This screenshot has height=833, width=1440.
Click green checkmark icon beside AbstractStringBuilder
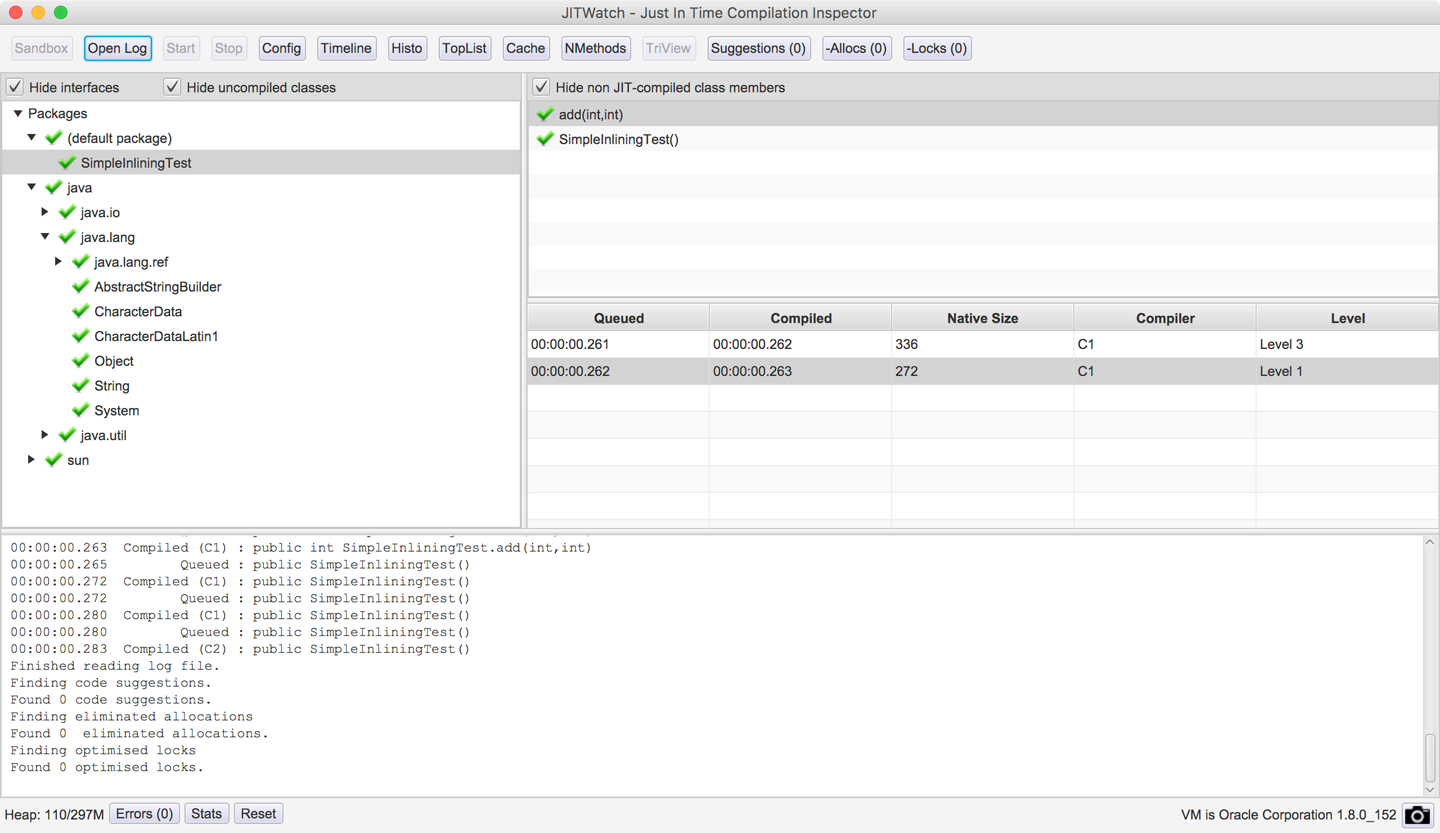81,287
